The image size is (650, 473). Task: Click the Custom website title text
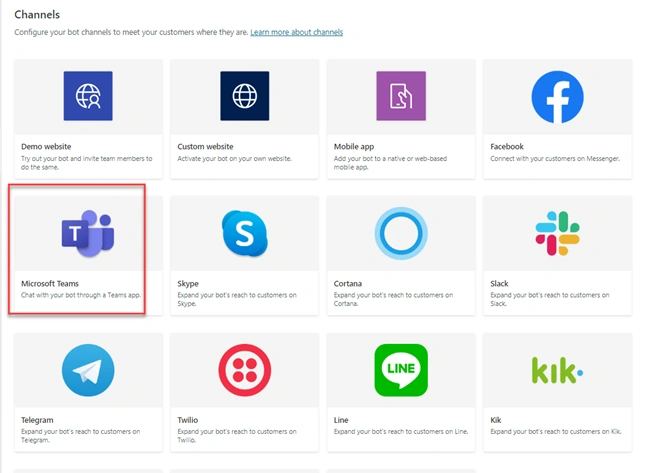205,146
